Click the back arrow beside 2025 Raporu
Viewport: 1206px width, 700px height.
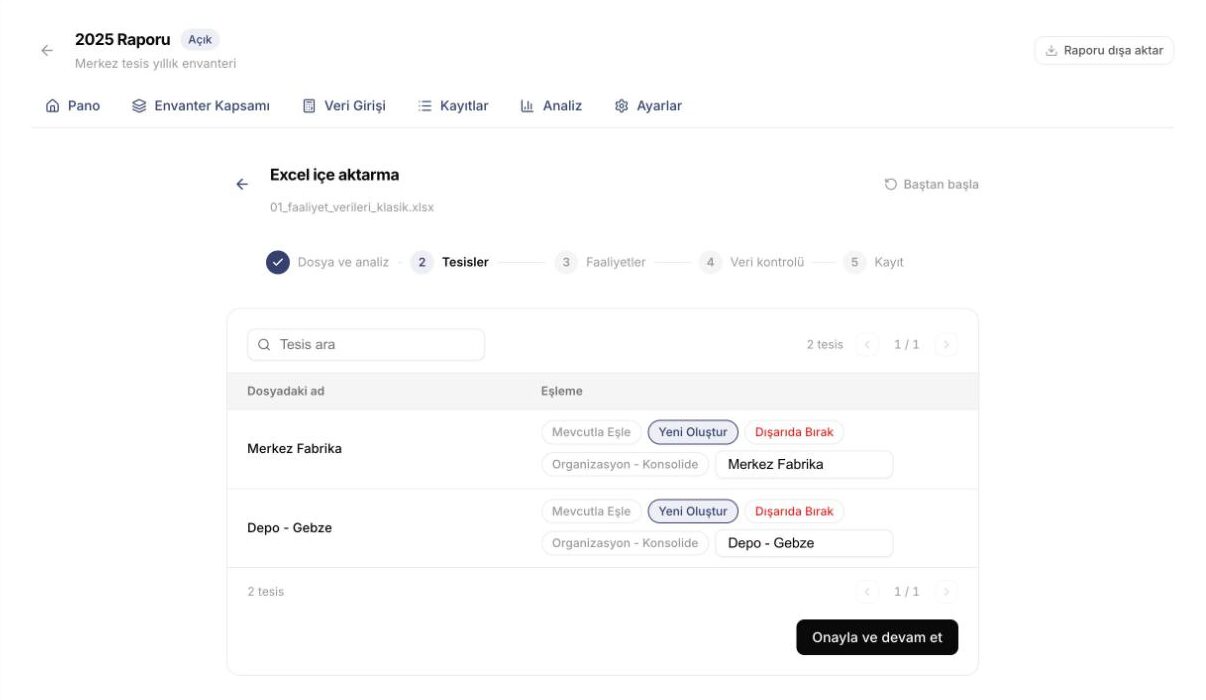tap(47, 50)
